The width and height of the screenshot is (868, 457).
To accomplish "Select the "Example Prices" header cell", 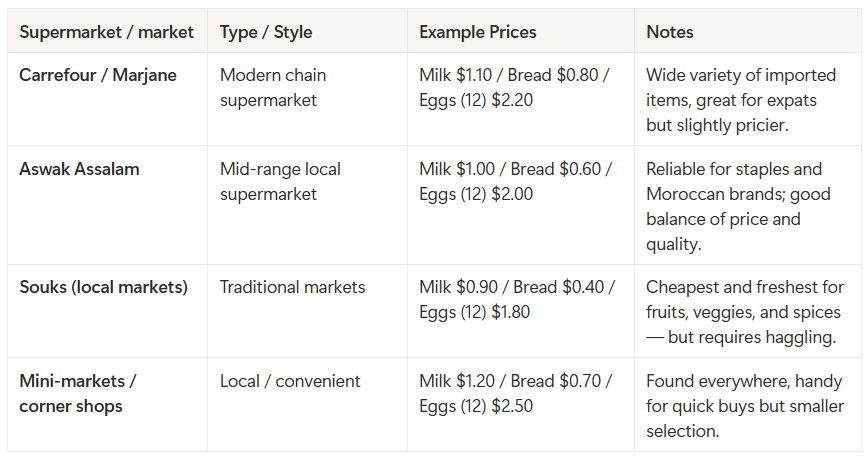I will point(478,32).
